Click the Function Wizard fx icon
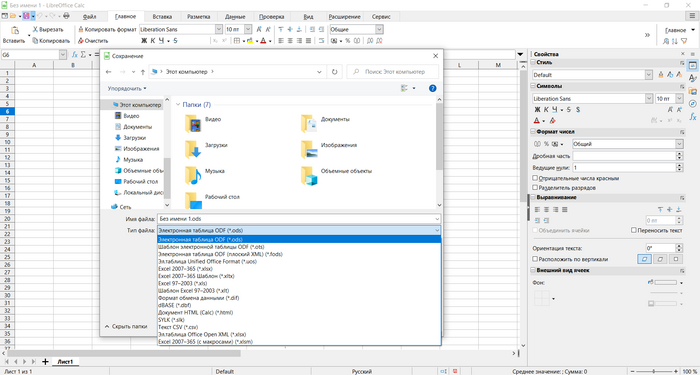 click(x=75, y=54)
